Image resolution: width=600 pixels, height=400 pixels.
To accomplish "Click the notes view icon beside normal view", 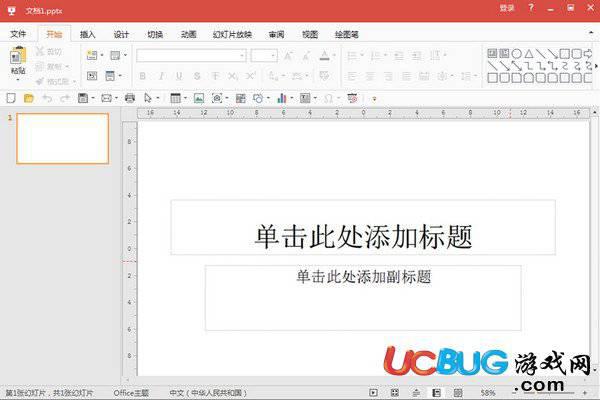I will point(416,393).
